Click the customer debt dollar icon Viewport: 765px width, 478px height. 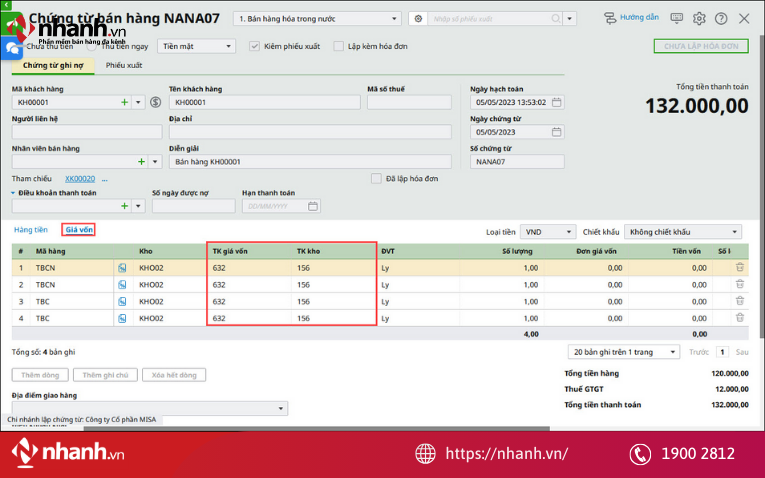[x=155, y=102]
